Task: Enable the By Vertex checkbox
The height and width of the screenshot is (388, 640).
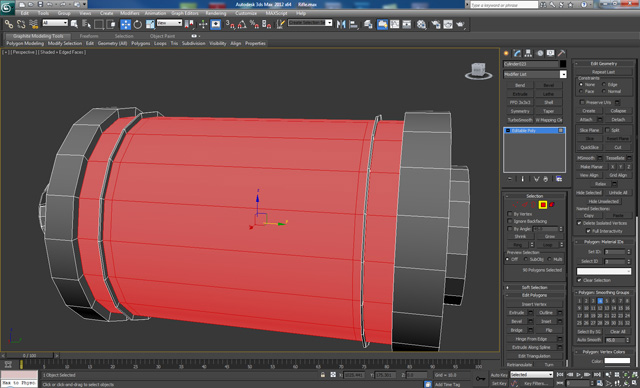Action: click(510, 214)
